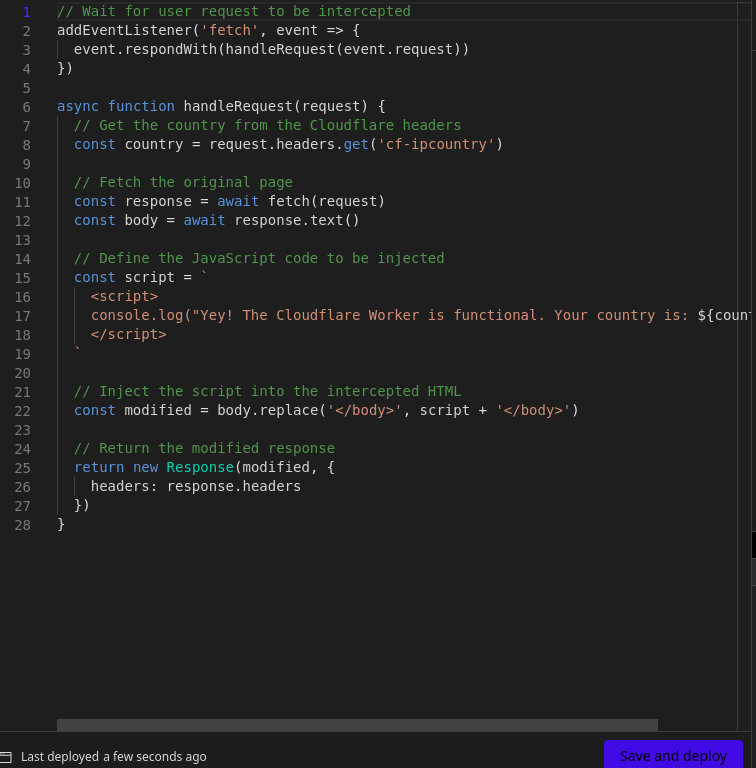Click line number 28 in the gutter
This screenshot has height=768, width=756.
23,526
